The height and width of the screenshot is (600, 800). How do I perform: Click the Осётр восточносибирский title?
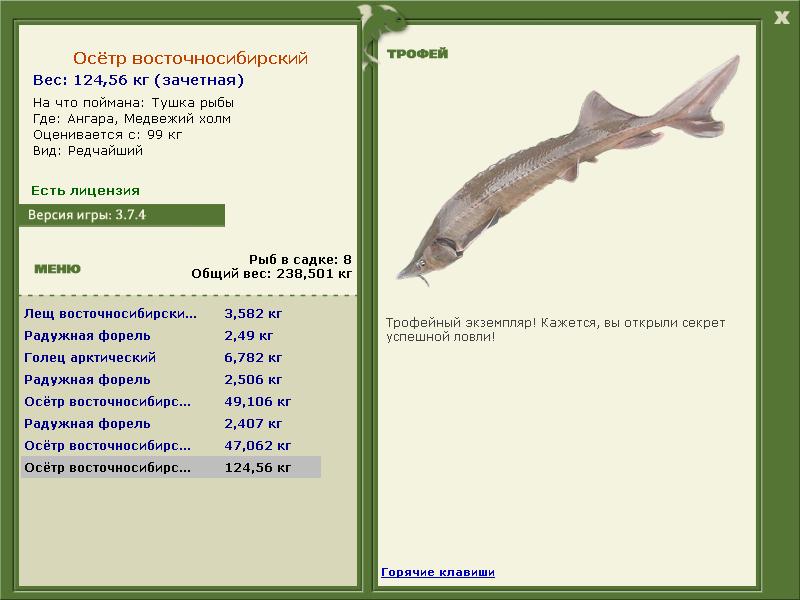190,58
